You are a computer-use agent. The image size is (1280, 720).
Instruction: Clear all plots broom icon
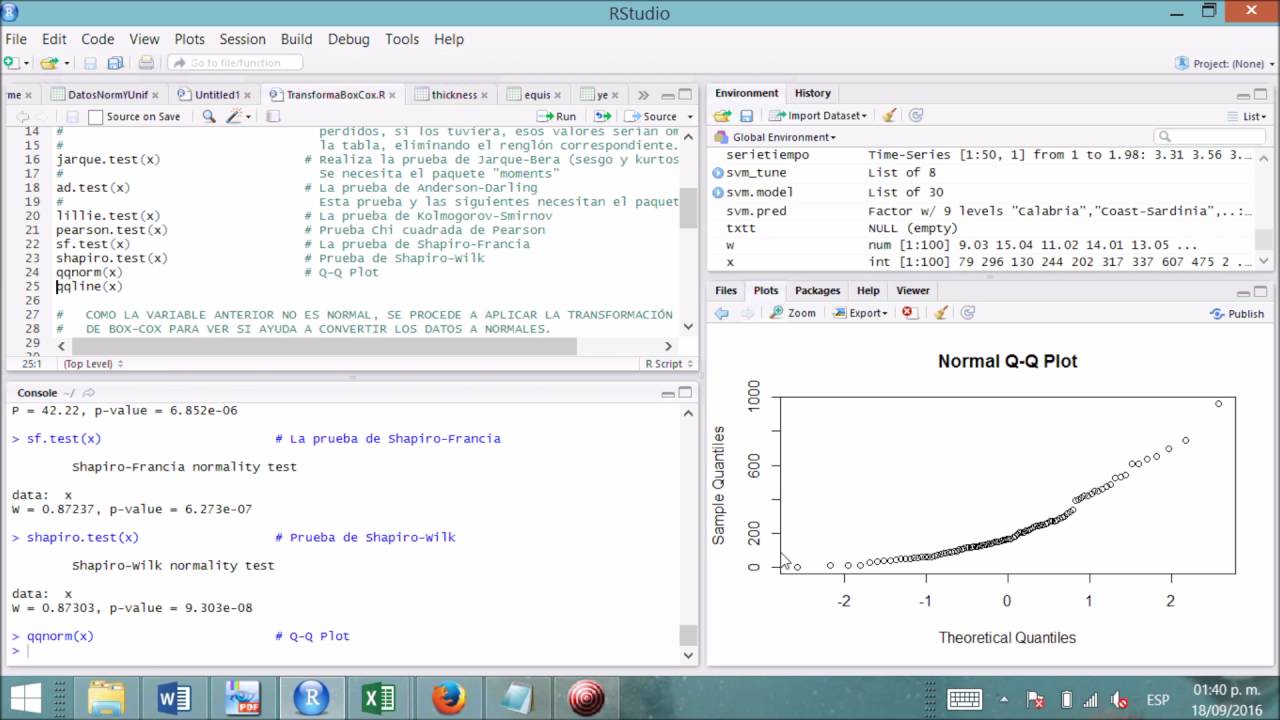[940, 313]
